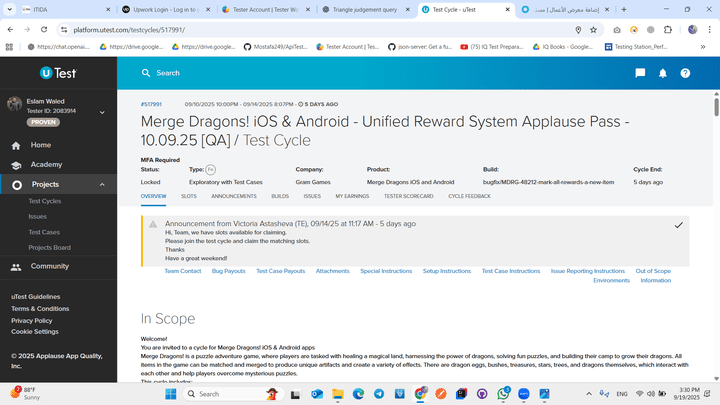
Task: Open the Windows Start menu
Action: [171, 394]
